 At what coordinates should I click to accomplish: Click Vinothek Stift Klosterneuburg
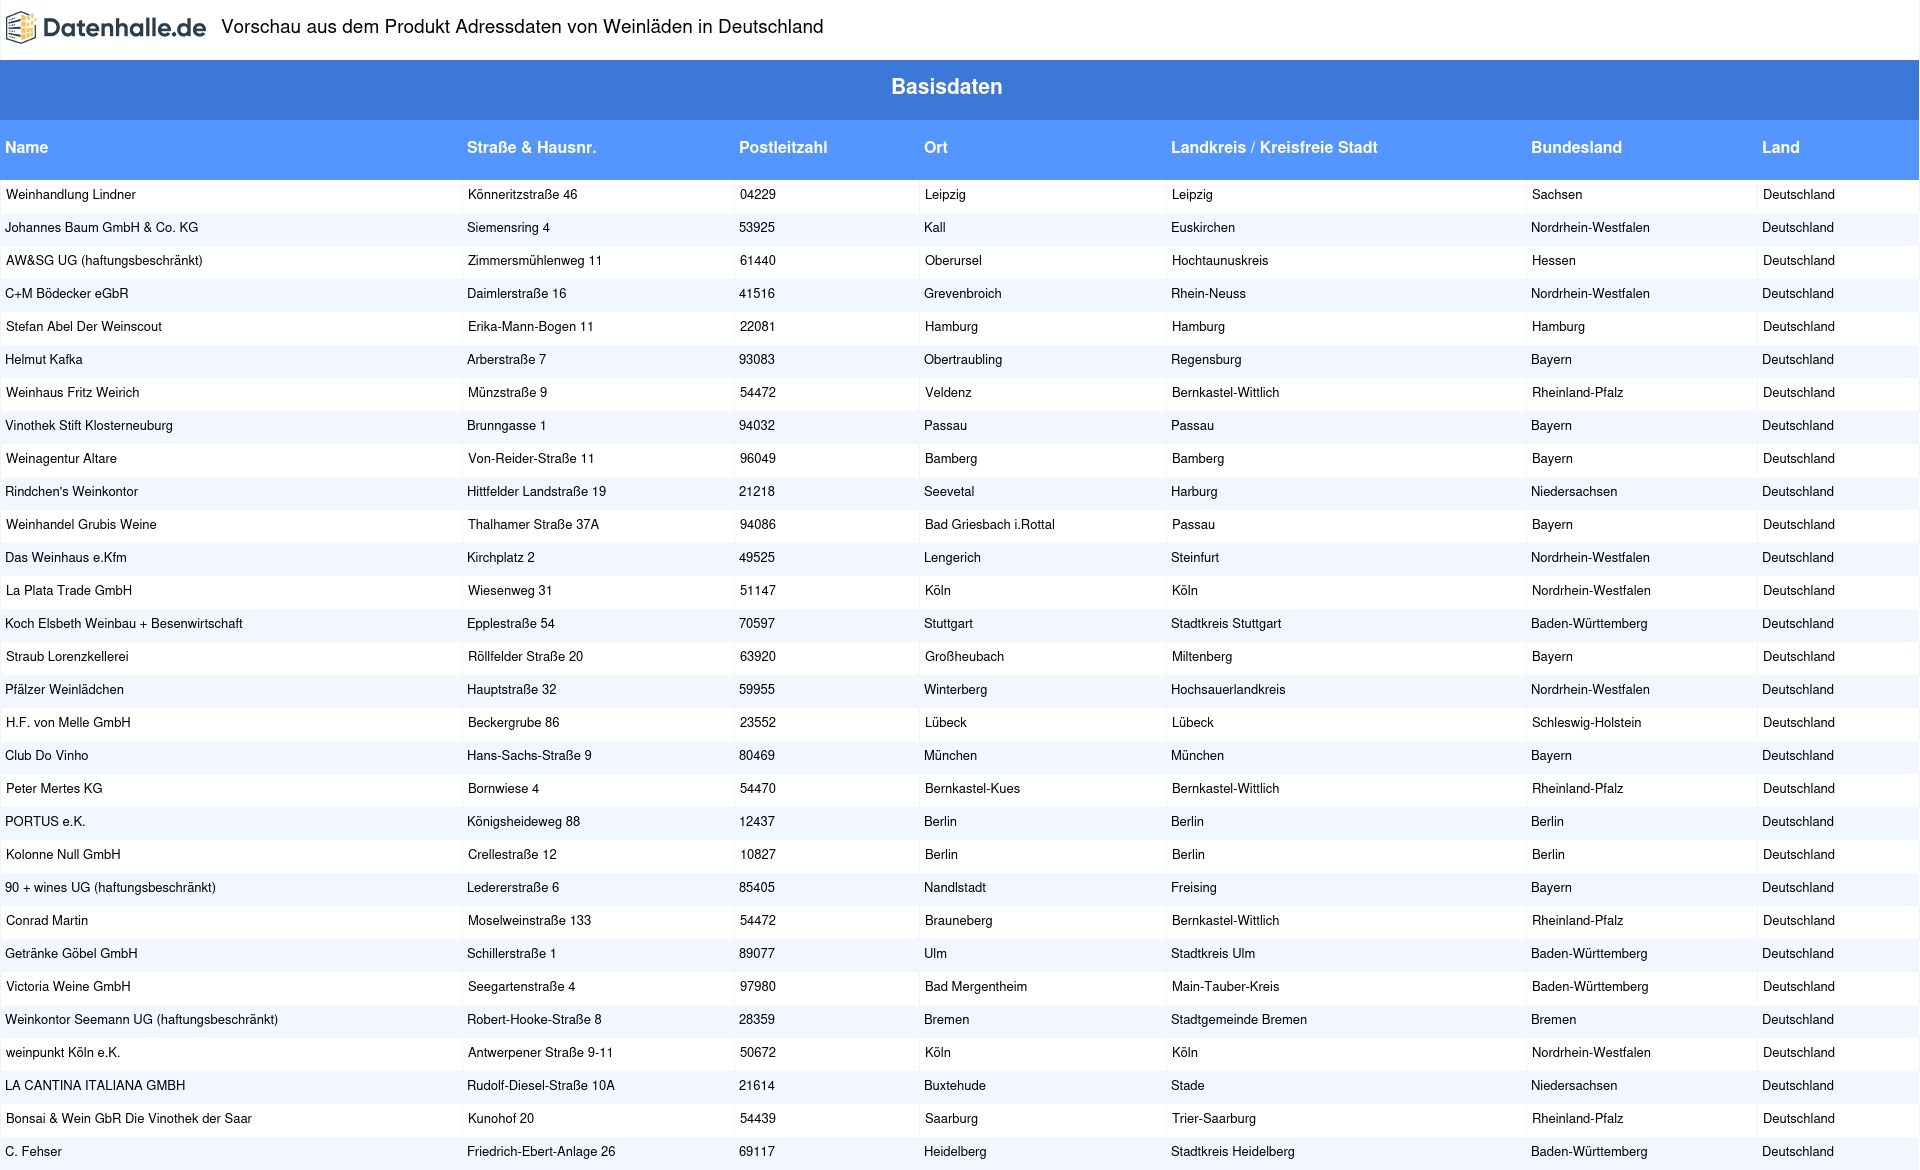[89, 426]
